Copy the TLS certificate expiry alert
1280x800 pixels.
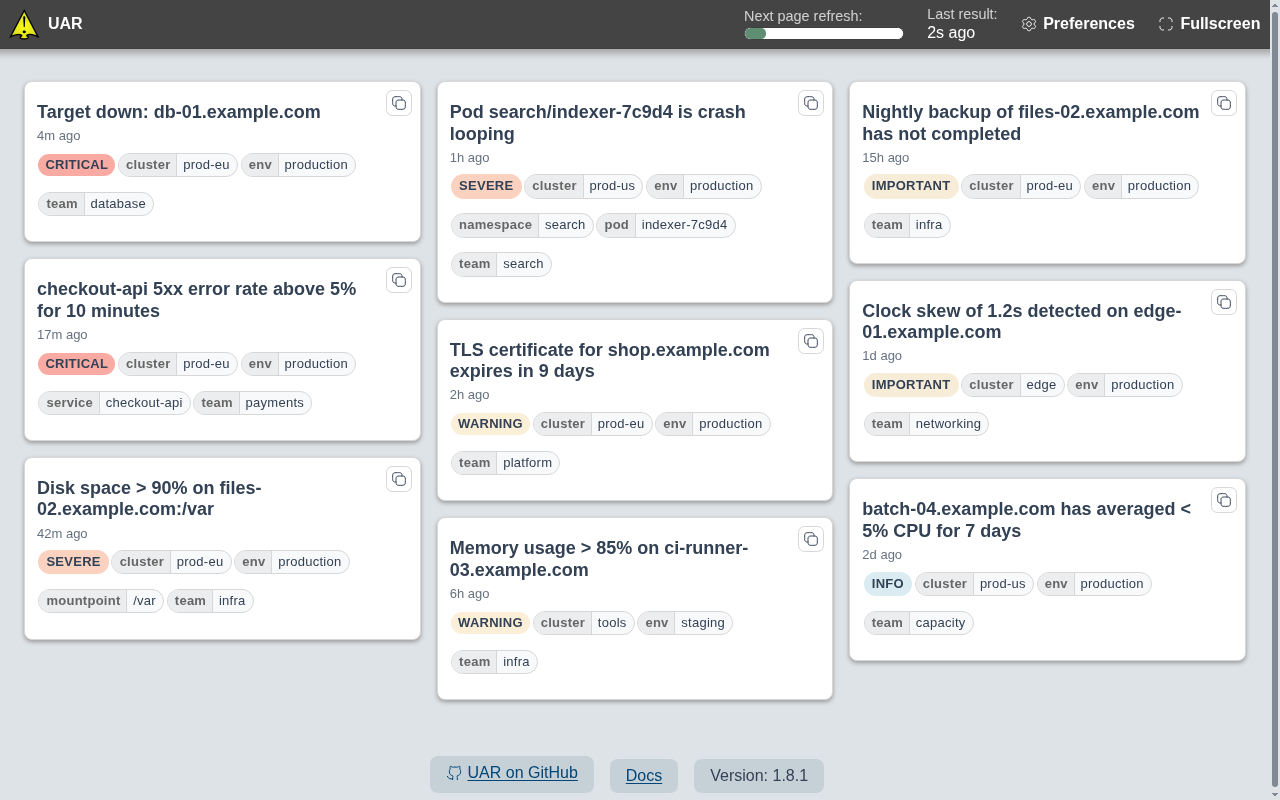[811, 341]
